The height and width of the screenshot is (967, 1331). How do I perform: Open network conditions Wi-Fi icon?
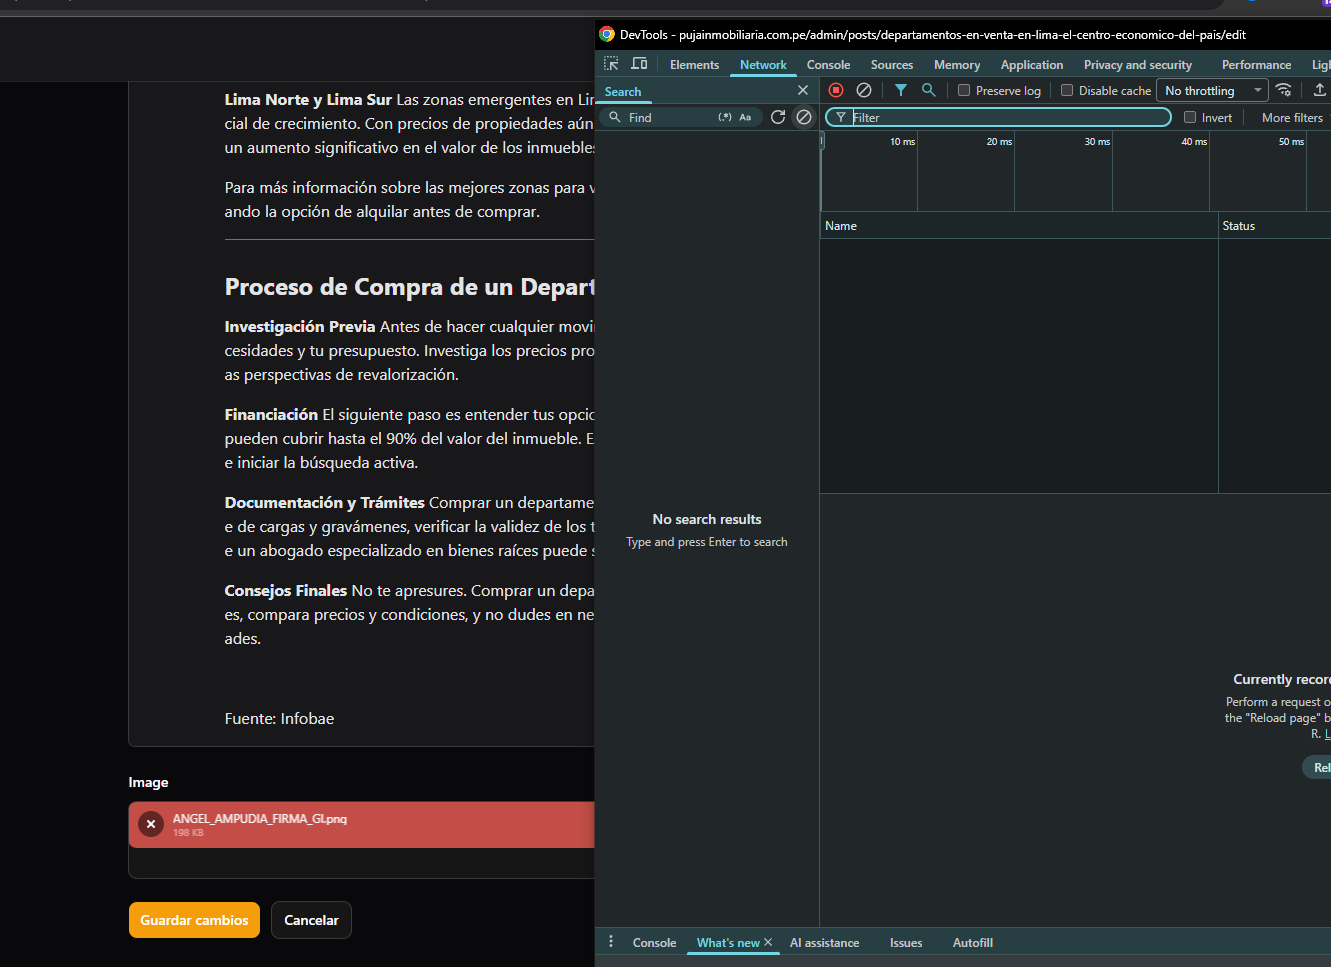pos(1284,90)
